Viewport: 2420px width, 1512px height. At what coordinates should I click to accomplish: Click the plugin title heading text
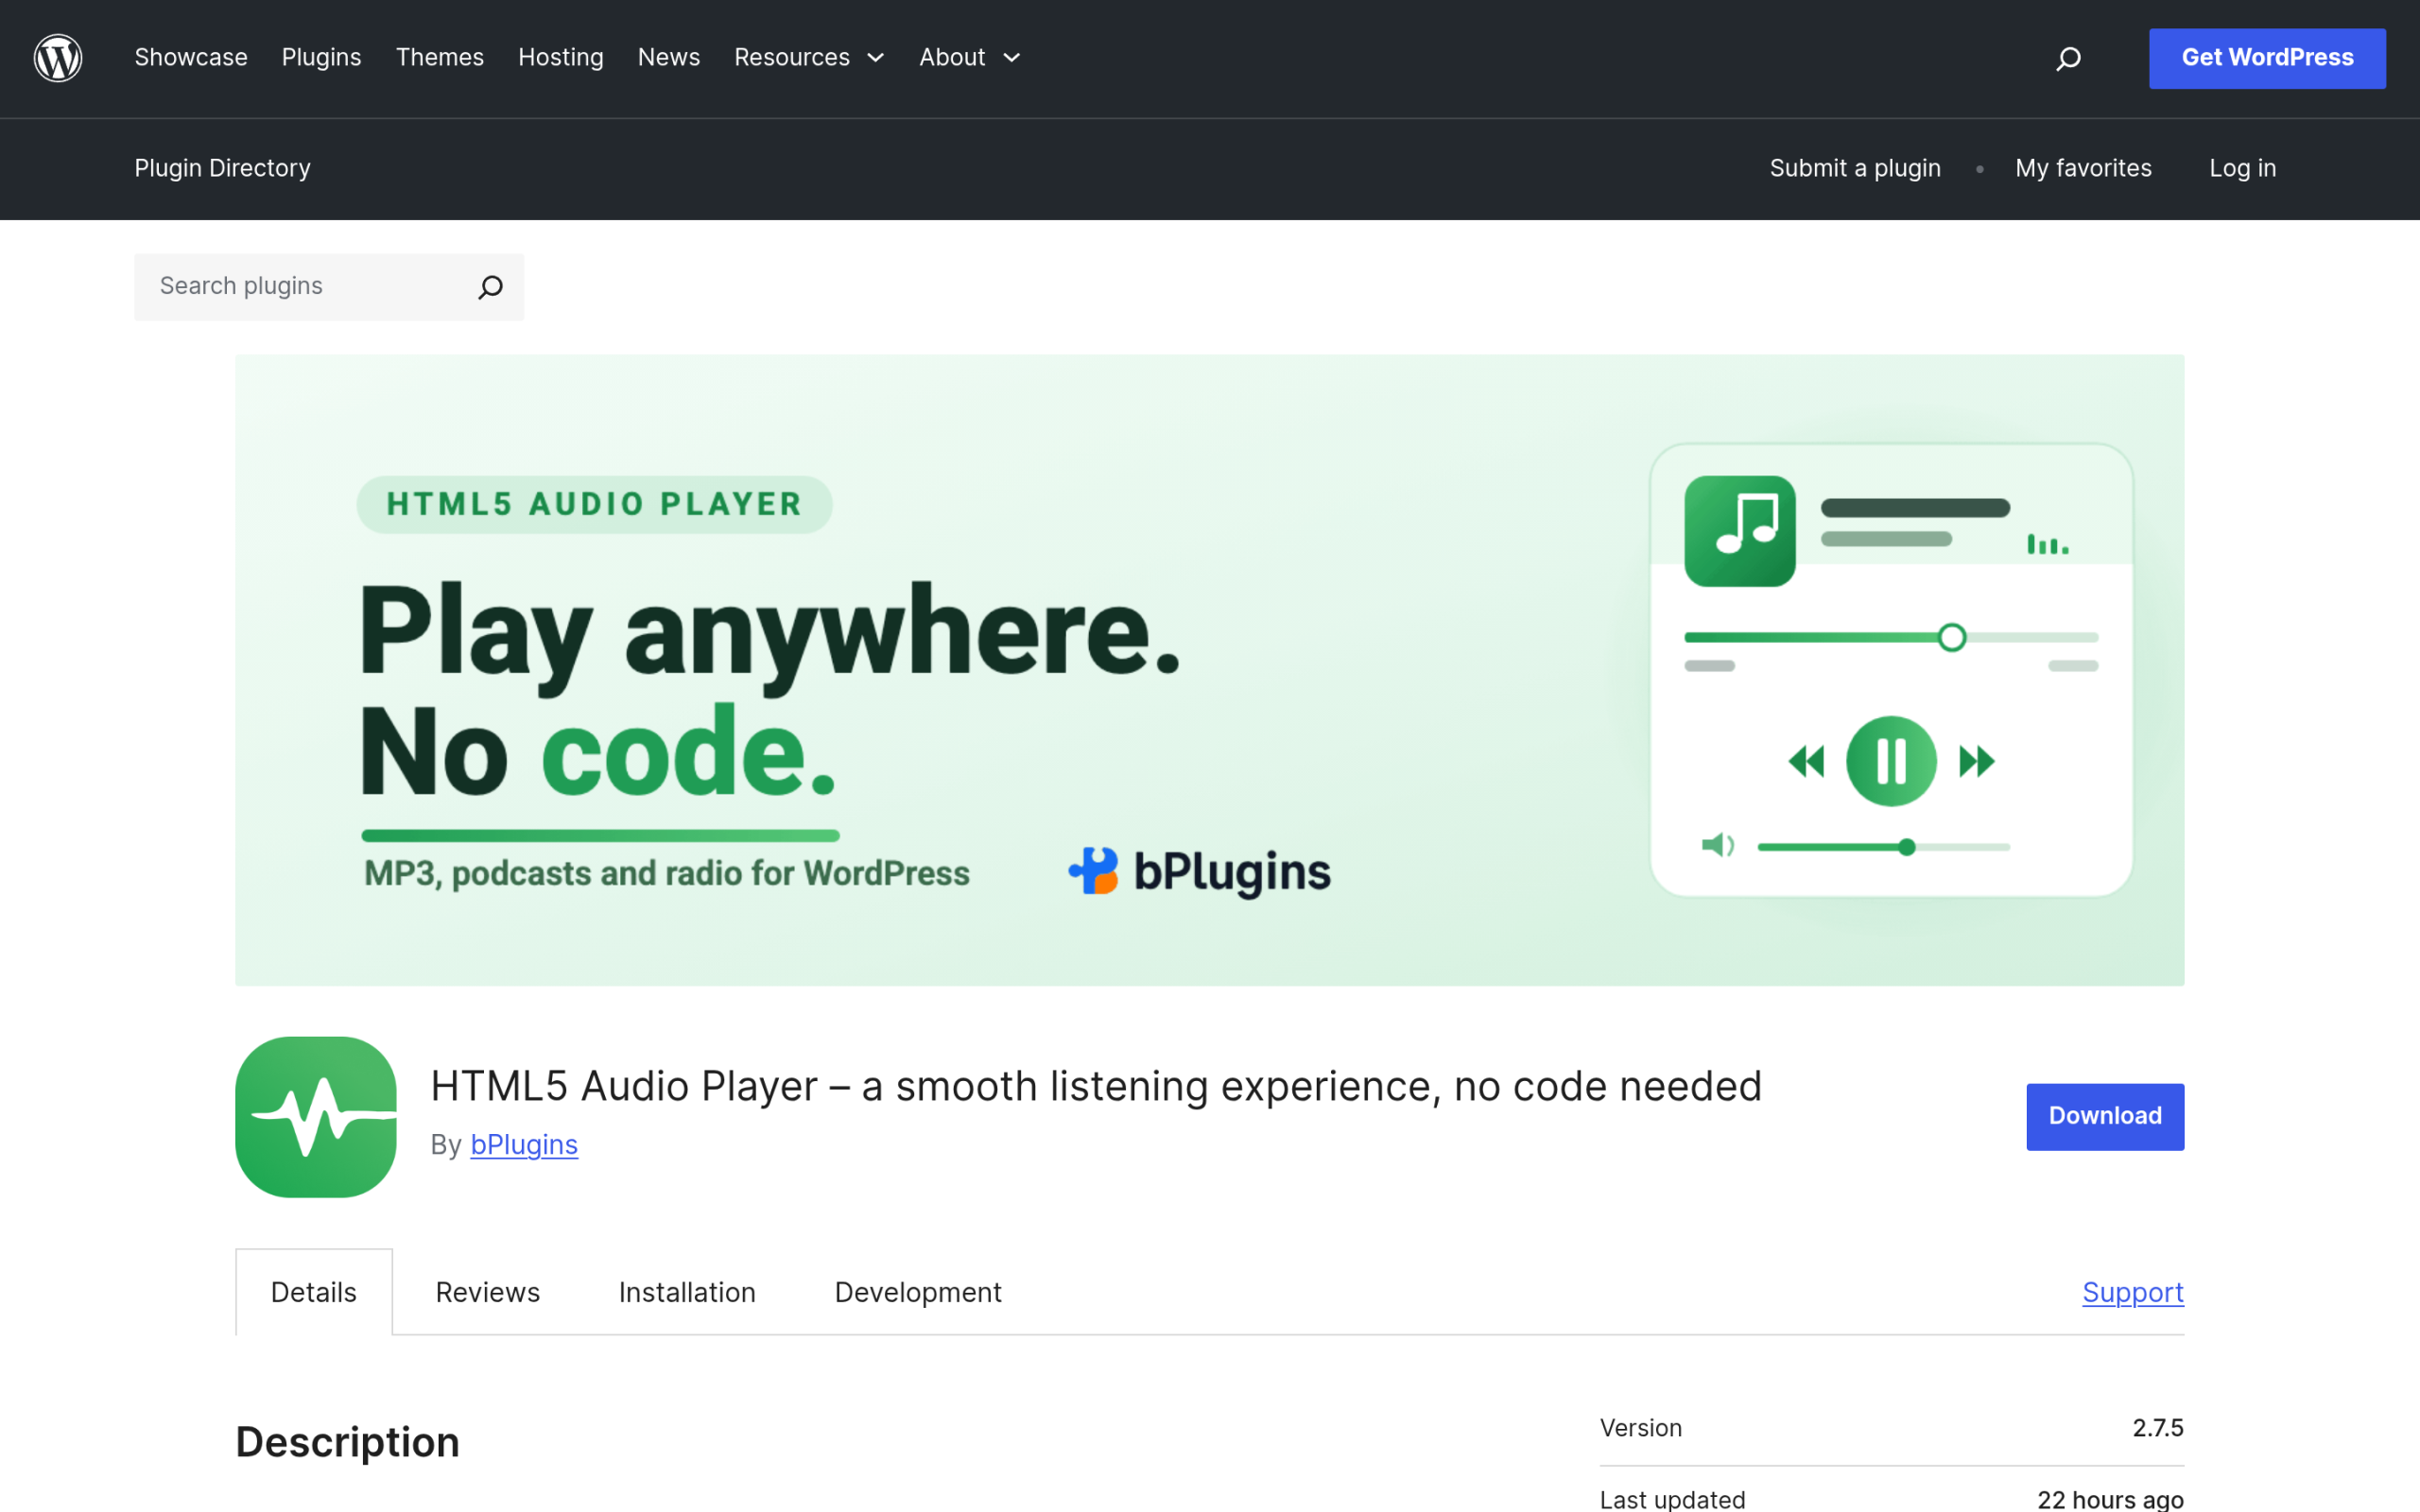[x=1096, y=1086]
